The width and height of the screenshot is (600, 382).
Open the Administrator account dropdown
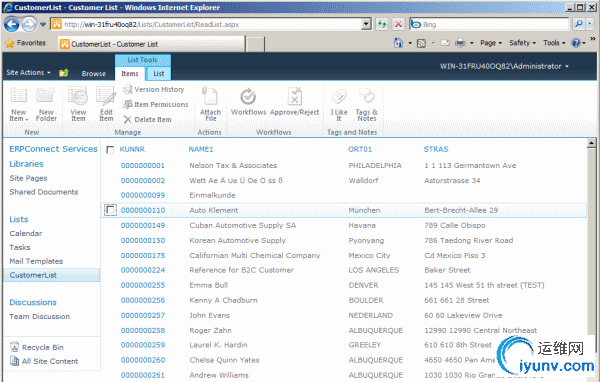coord(504,66)
